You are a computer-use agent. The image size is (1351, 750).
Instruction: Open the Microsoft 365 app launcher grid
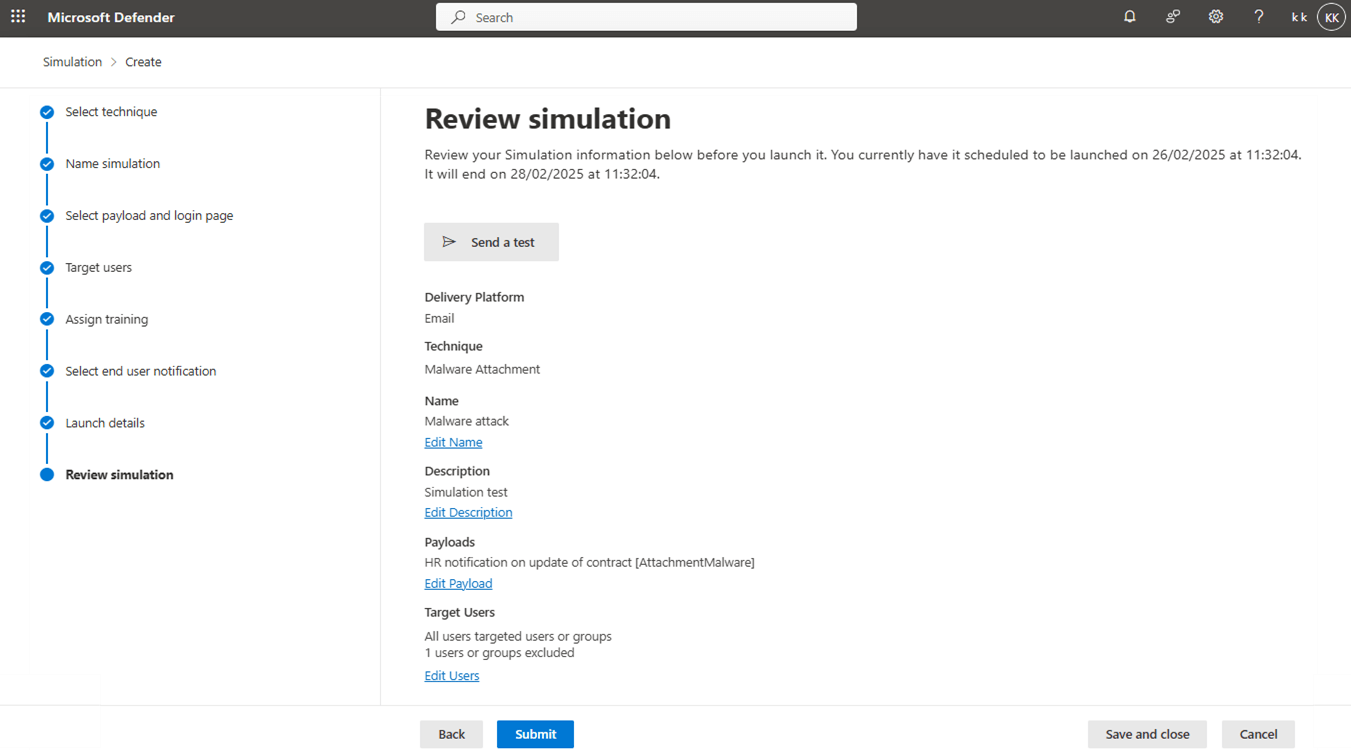tap(18, 16)
